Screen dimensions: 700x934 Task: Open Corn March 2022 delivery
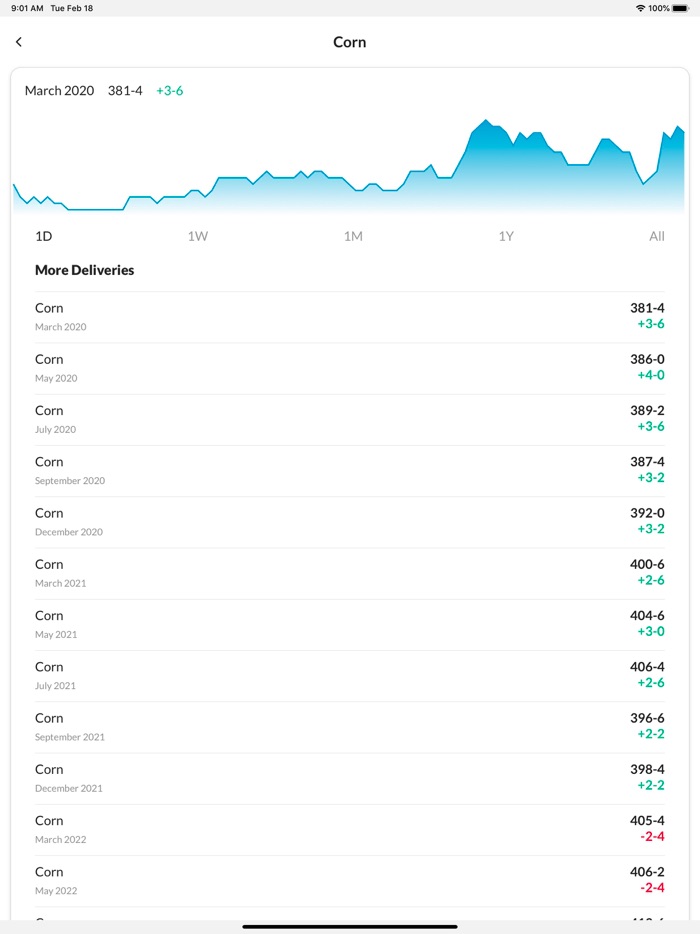point(350,829)
